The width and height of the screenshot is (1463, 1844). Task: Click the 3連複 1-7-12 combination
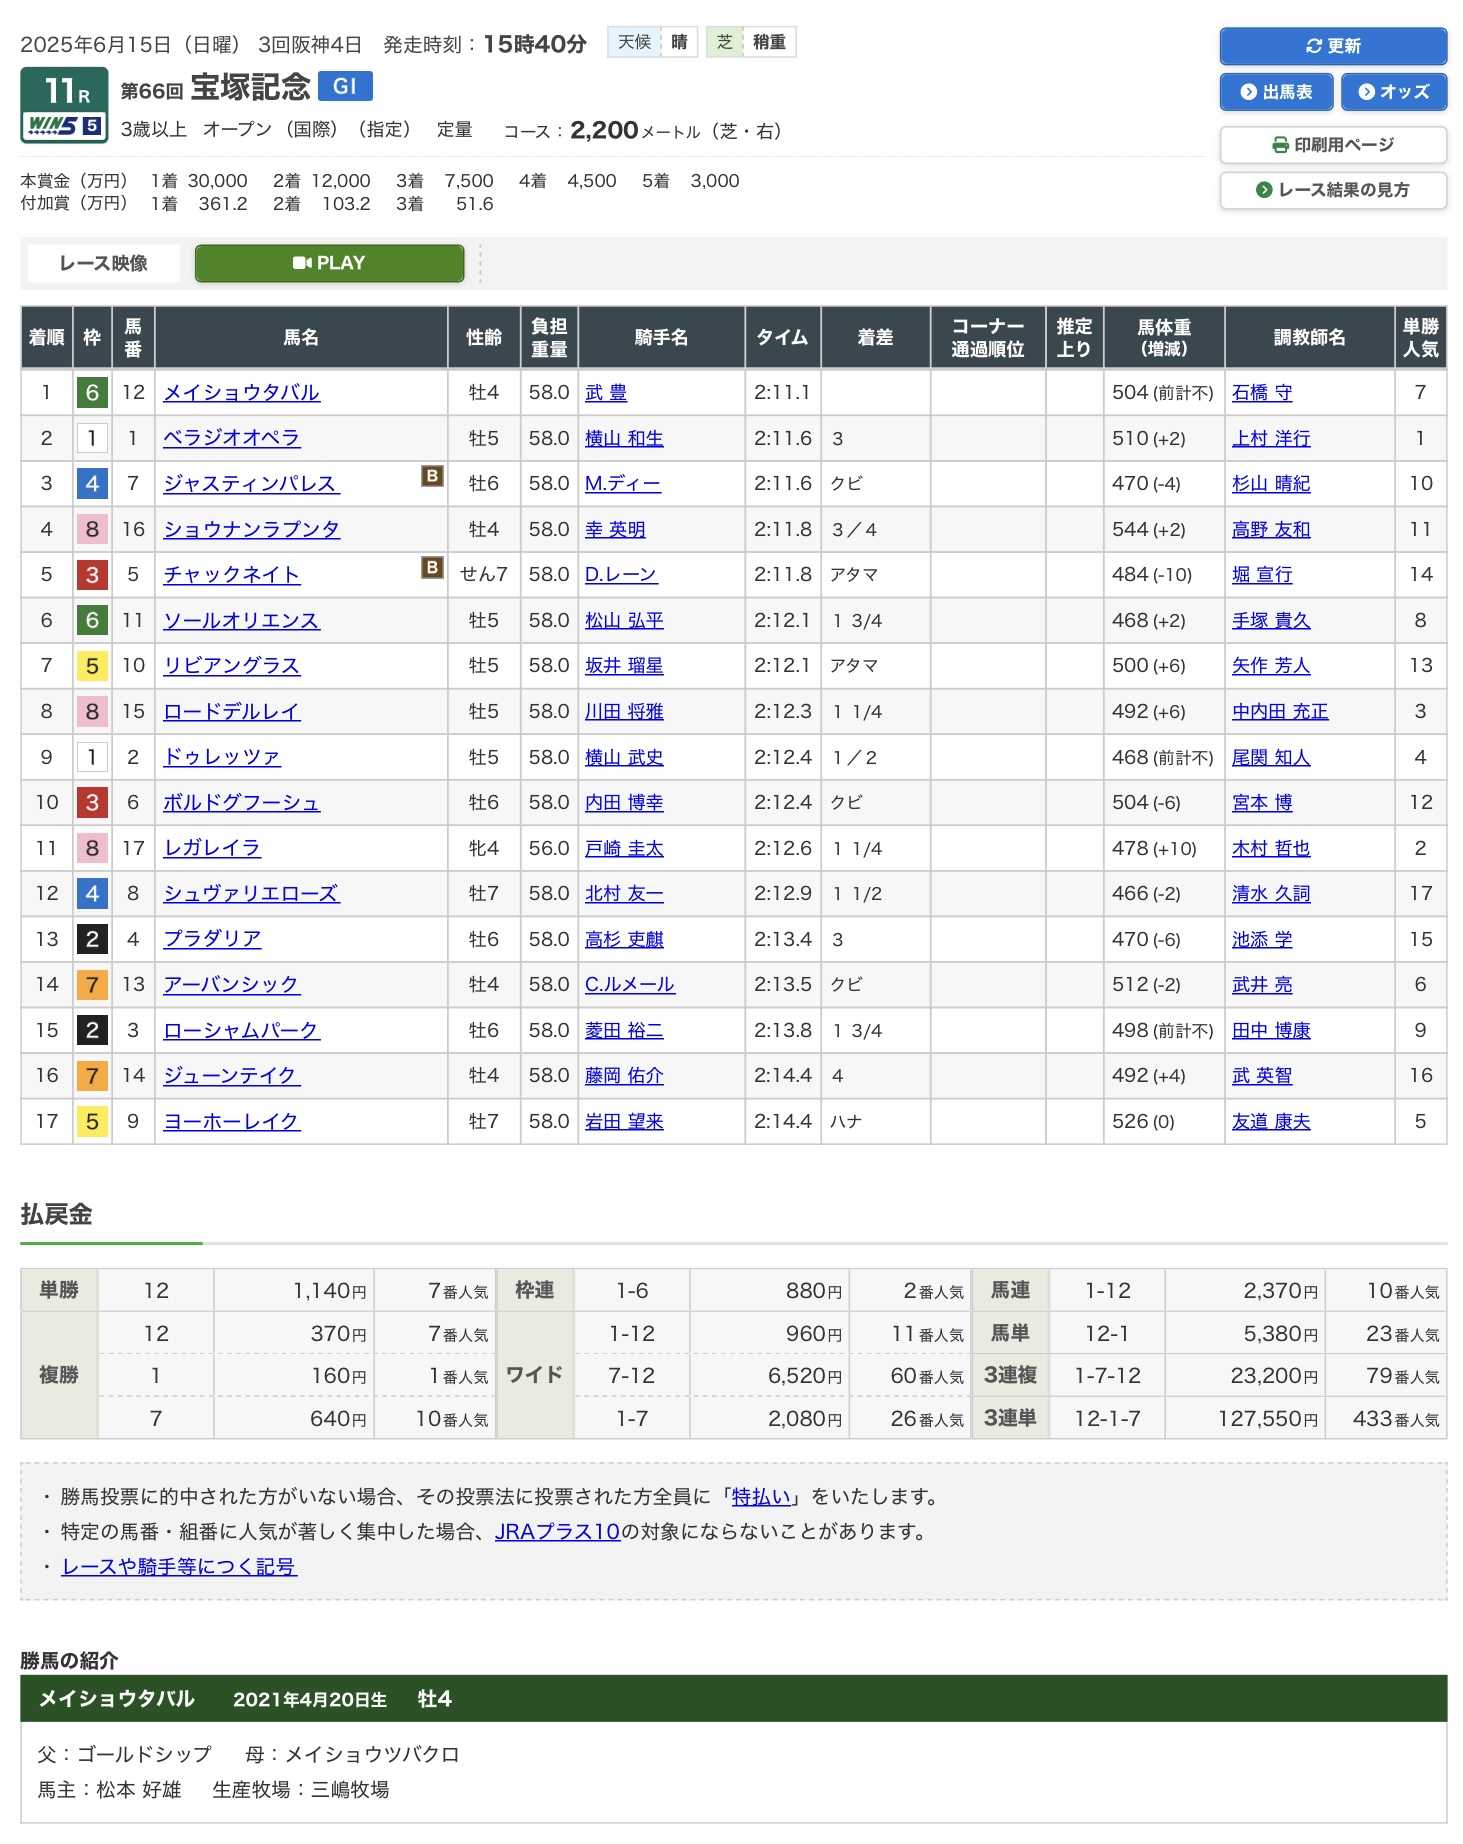[x=1107, y=1376]
